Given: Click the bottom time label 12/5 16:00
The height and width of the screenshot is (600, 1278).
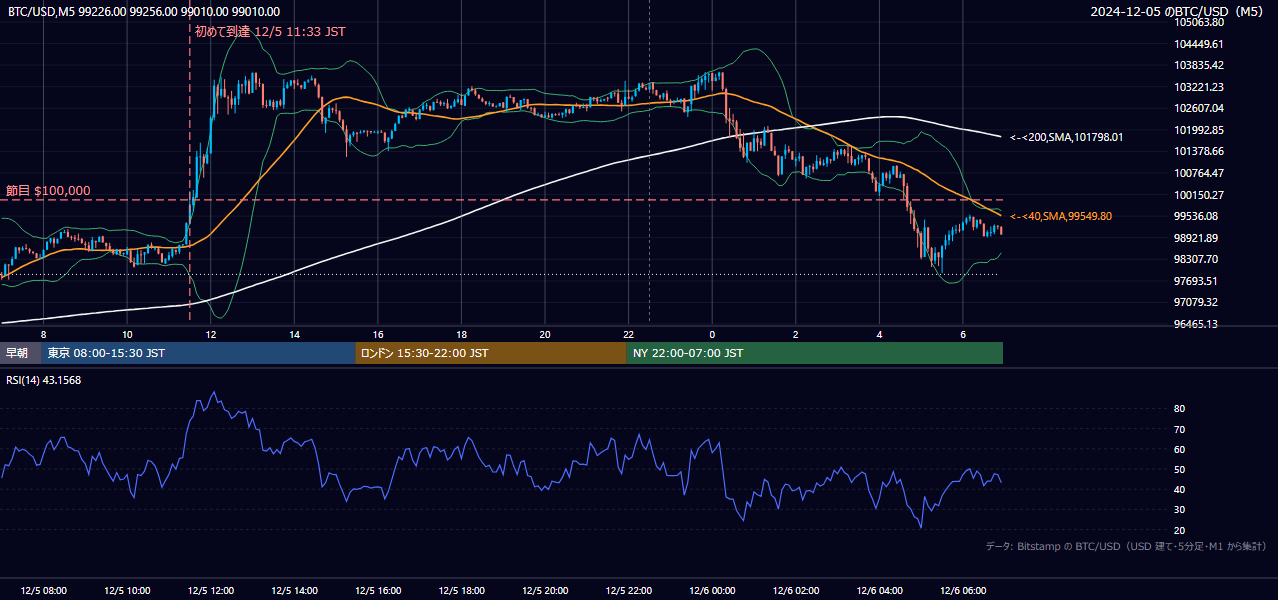Looking at the screenshot, I should point(378,591).
